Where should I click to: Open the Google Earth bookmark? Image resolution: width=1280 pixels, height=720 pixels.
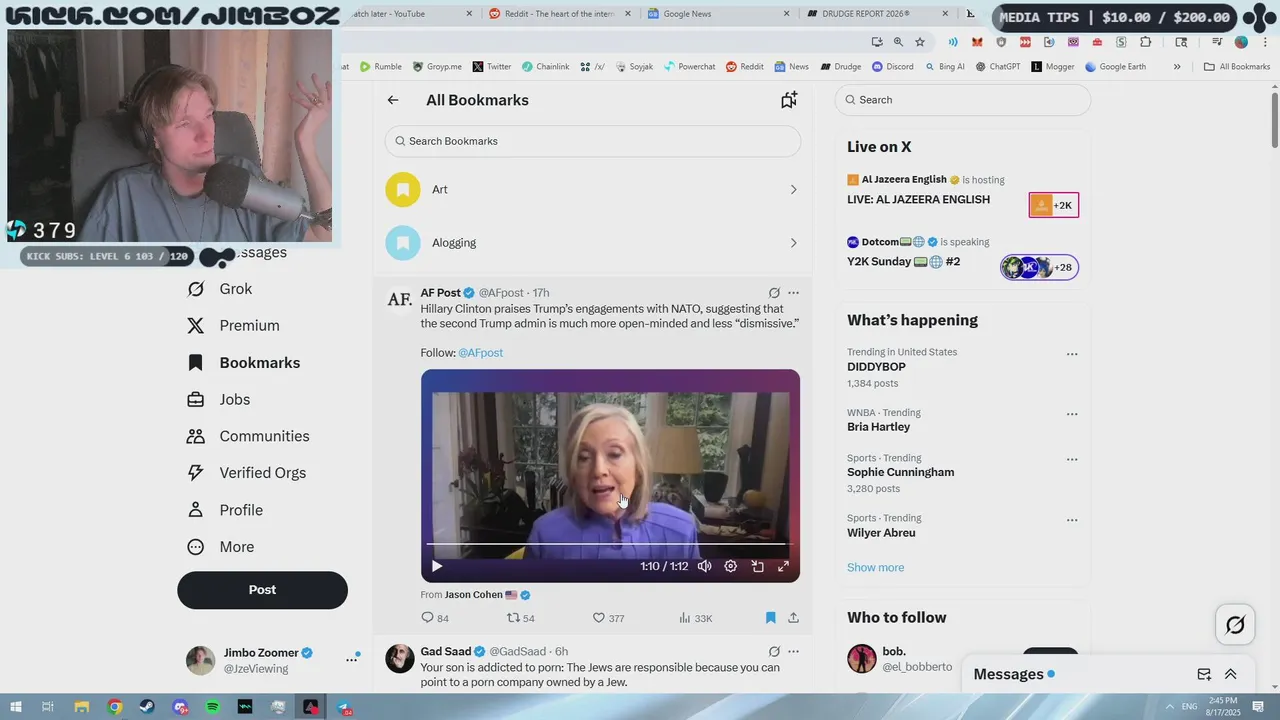tap(1115, 67)
